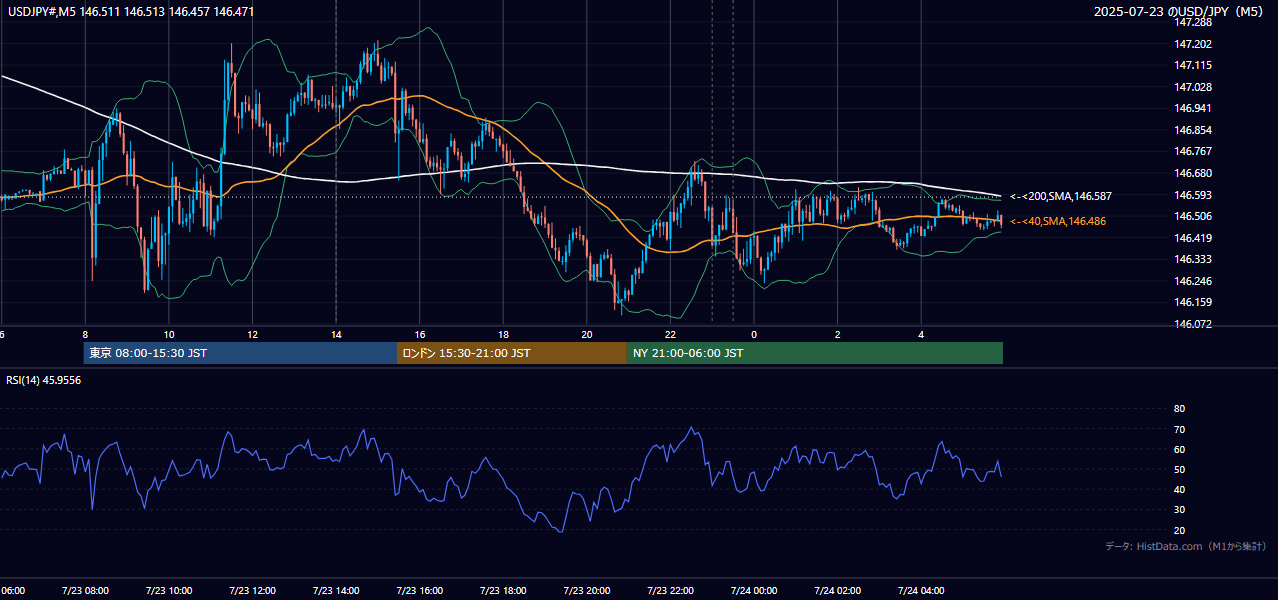1278x600 pixels.
Task: Click the 7/24 00:00 date label
Action: [754, 591]
